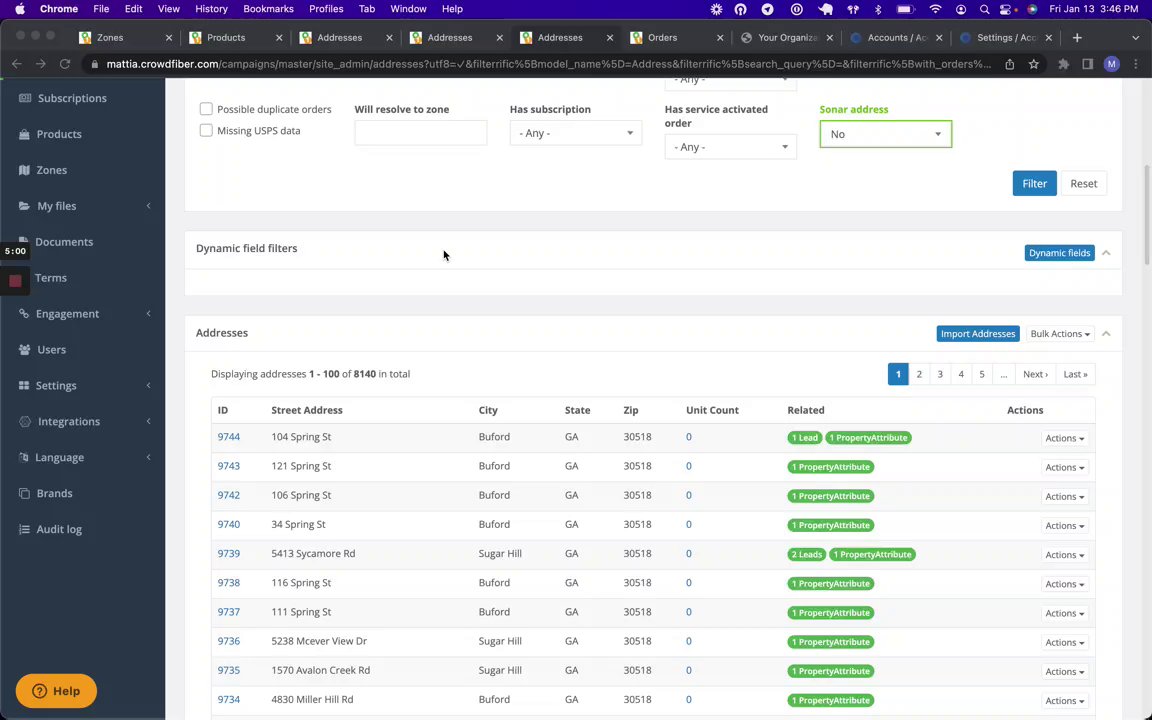Click the Brands sidebar icon
This screenshot has height=720, width=1152.
tap(24, 493)
